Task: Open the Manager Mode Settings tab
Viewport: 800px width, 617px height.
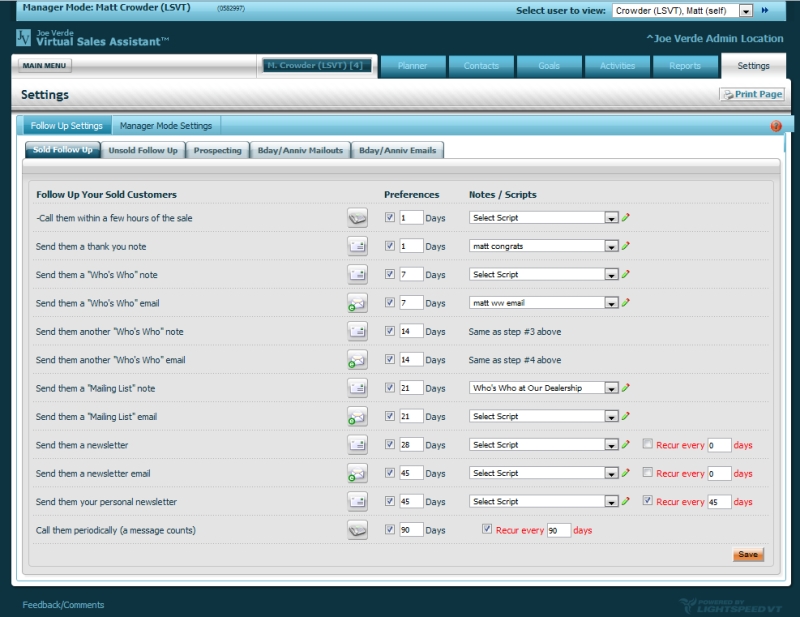Action: coord(166,126)
